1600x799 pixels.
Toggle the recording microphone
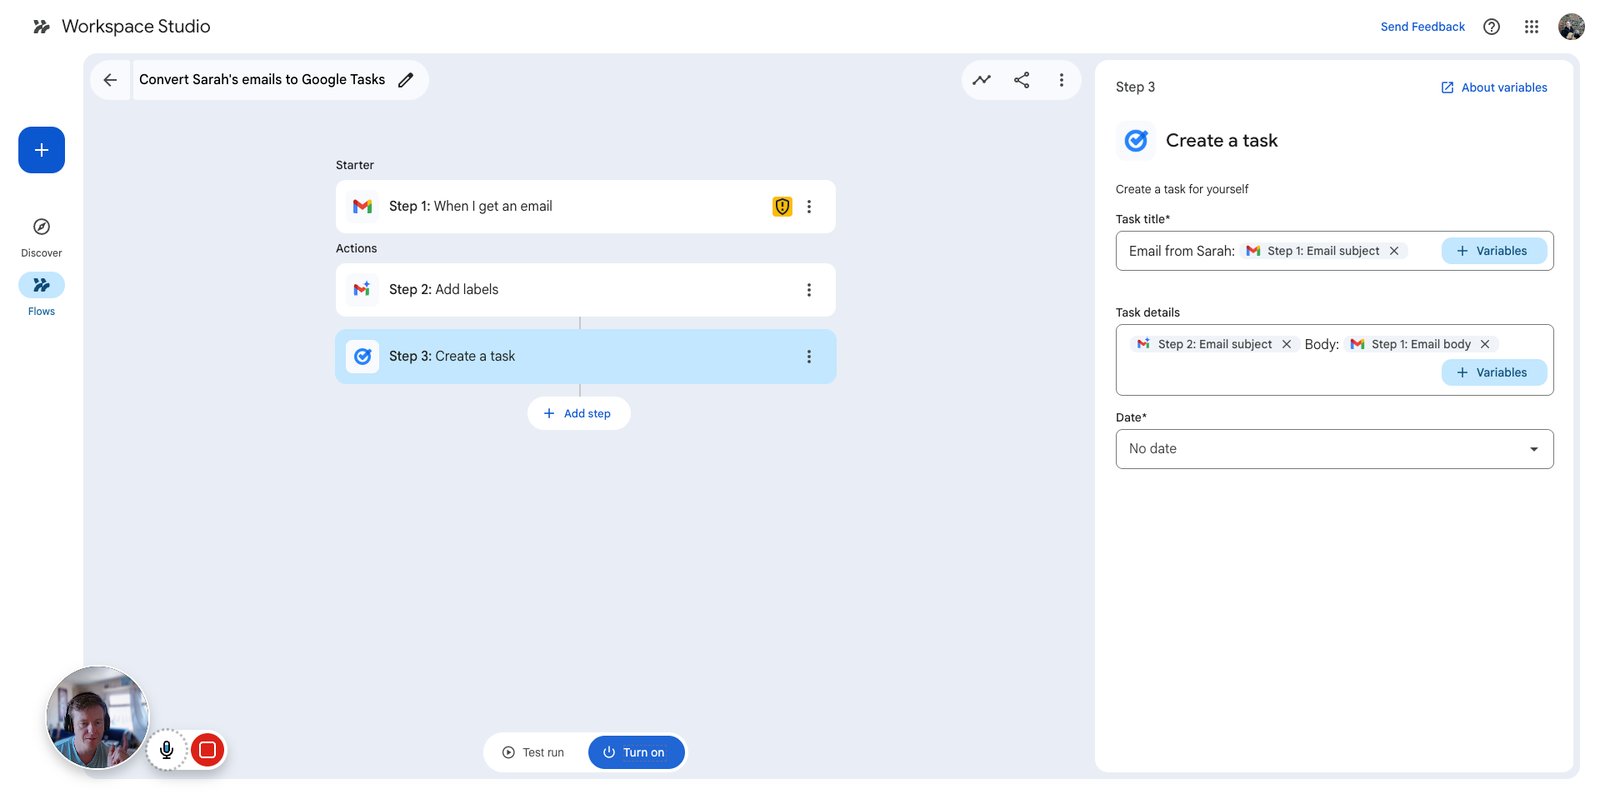[167, 750]
